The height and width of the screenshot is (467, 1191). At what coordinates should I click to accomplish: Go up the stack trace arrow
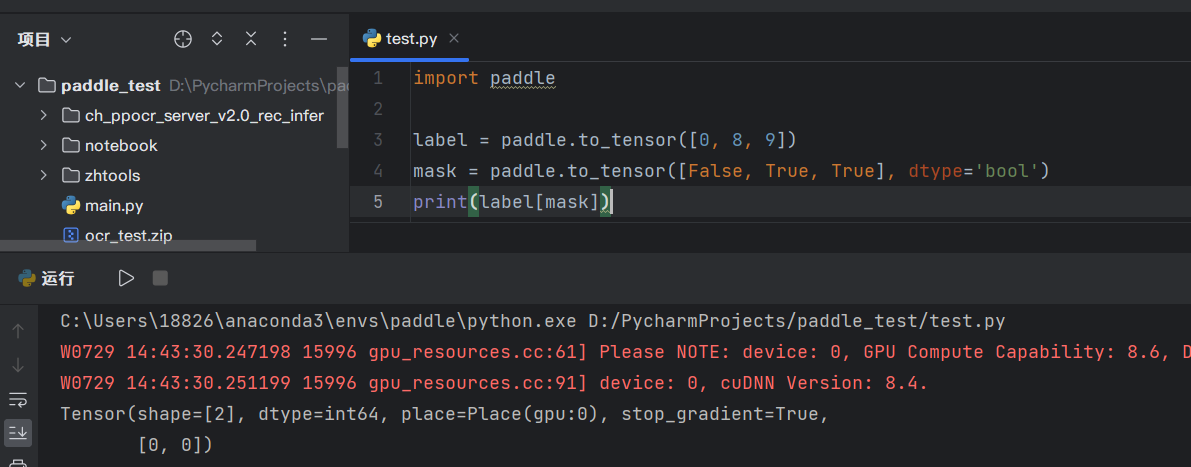pos(18,330)
